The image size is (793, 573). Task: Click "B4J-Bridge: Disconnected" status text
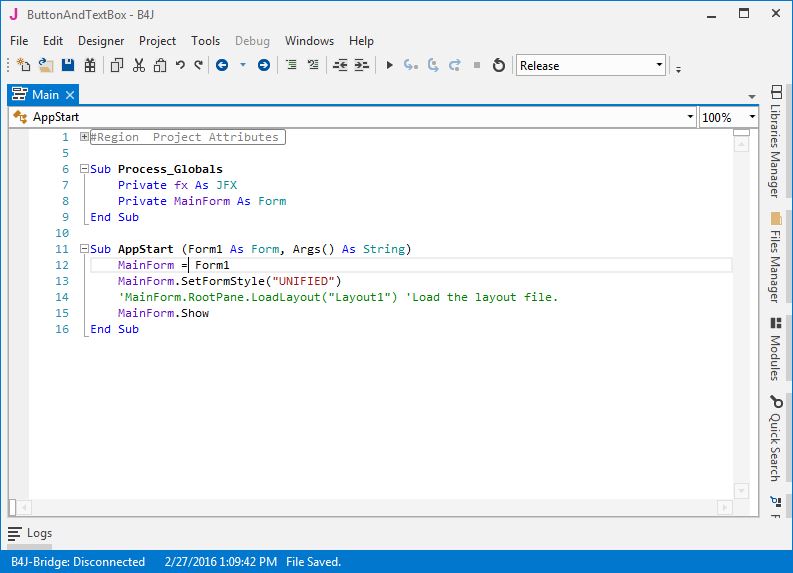click(78, 562)
